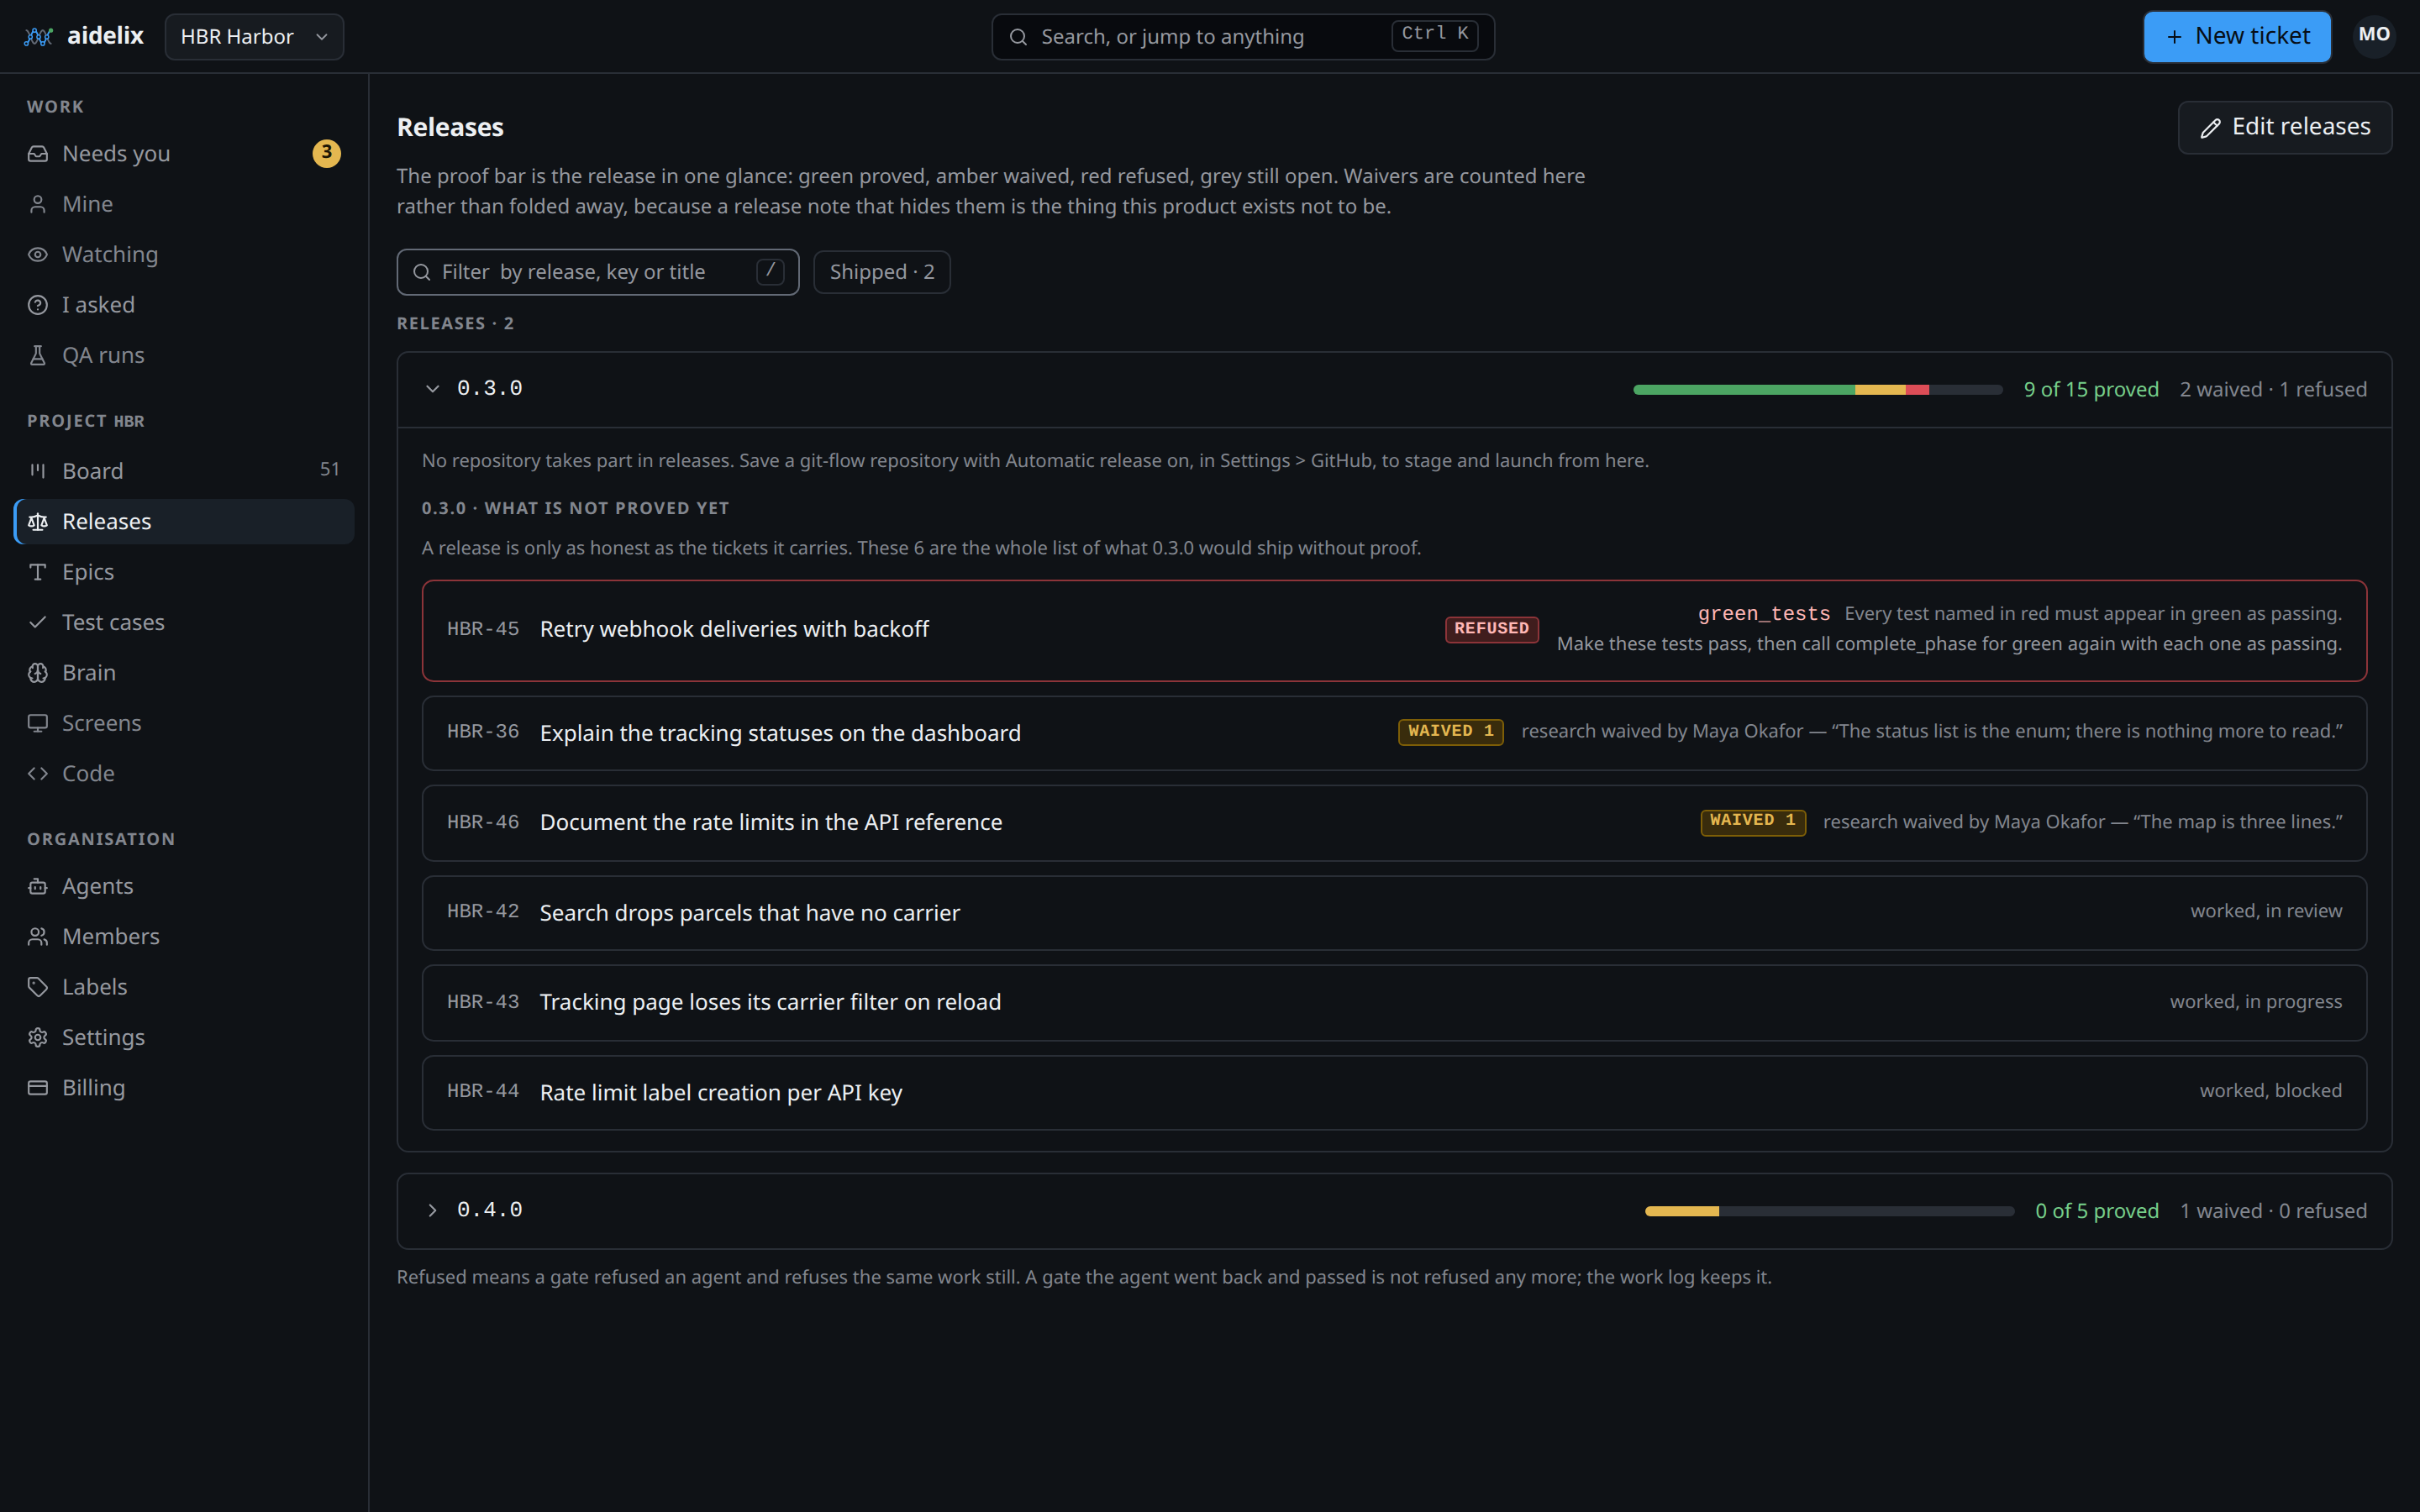Open ticket HBR-46 Document rate limits

[1394, 822]
